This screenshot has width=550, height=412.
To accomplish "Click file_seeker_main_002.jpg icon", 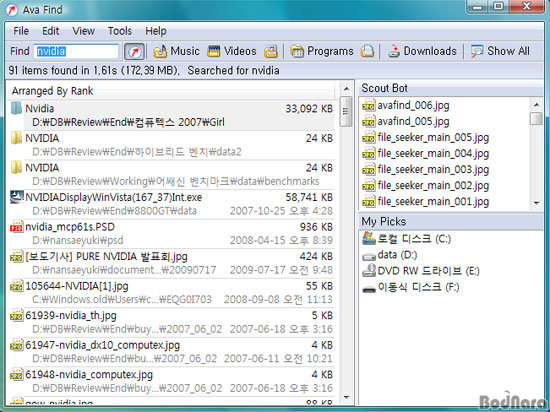I will click(x=369, y=185).
